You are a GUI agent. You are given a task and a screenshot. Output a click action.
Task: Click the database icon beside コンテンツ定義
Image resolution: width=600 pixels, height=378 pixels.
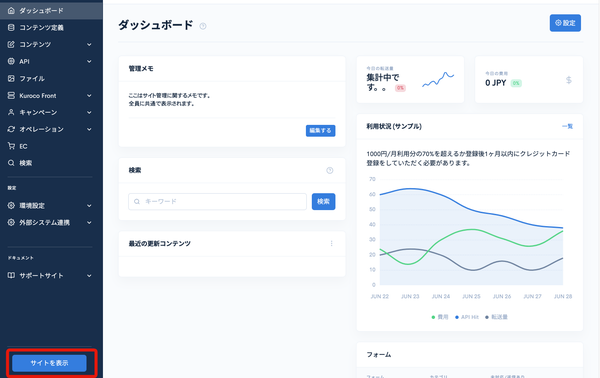pyautogui.click(x=11, y=28)
